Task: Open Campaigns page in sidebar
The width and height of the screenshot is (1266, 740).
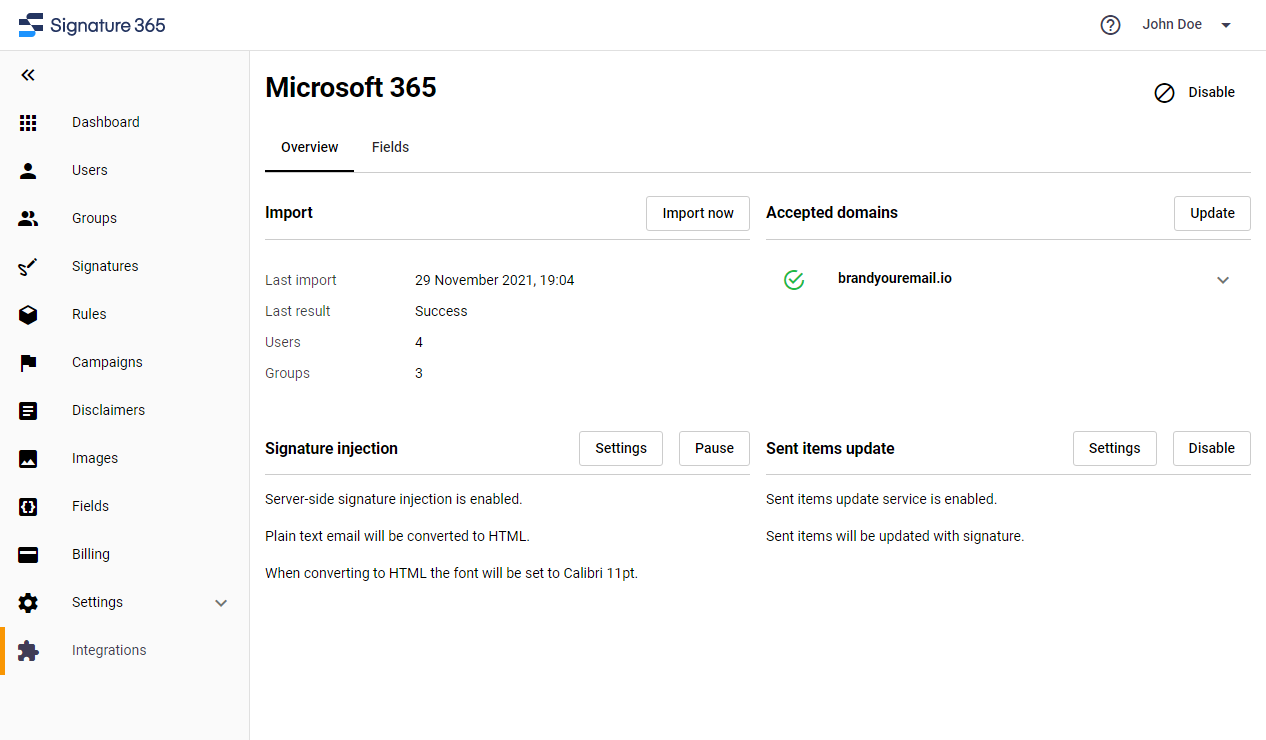Action: [107, 362]
